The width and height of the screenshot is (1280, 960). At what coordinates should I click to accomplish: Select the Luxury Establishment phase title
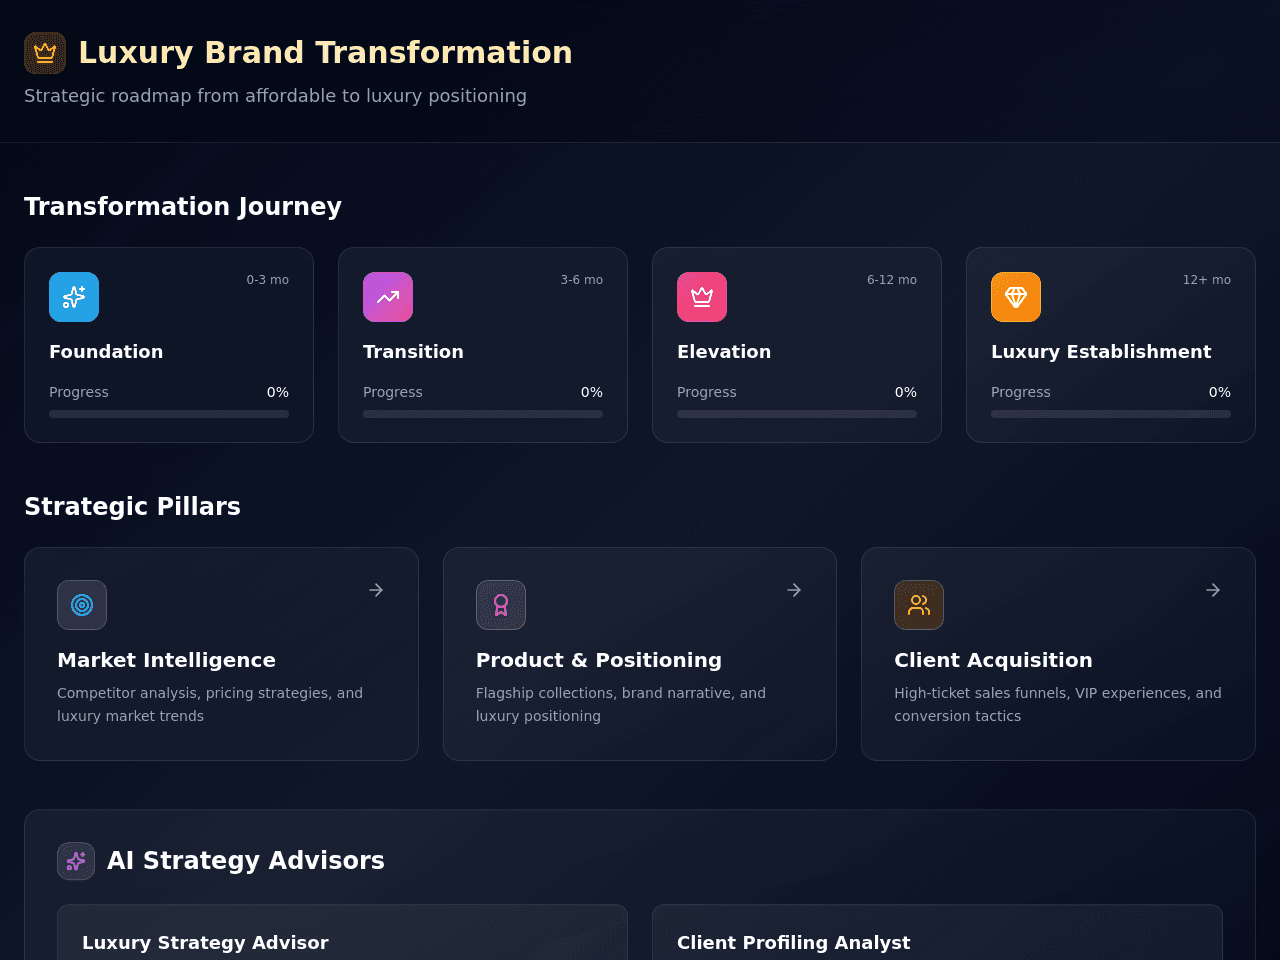1101,352
